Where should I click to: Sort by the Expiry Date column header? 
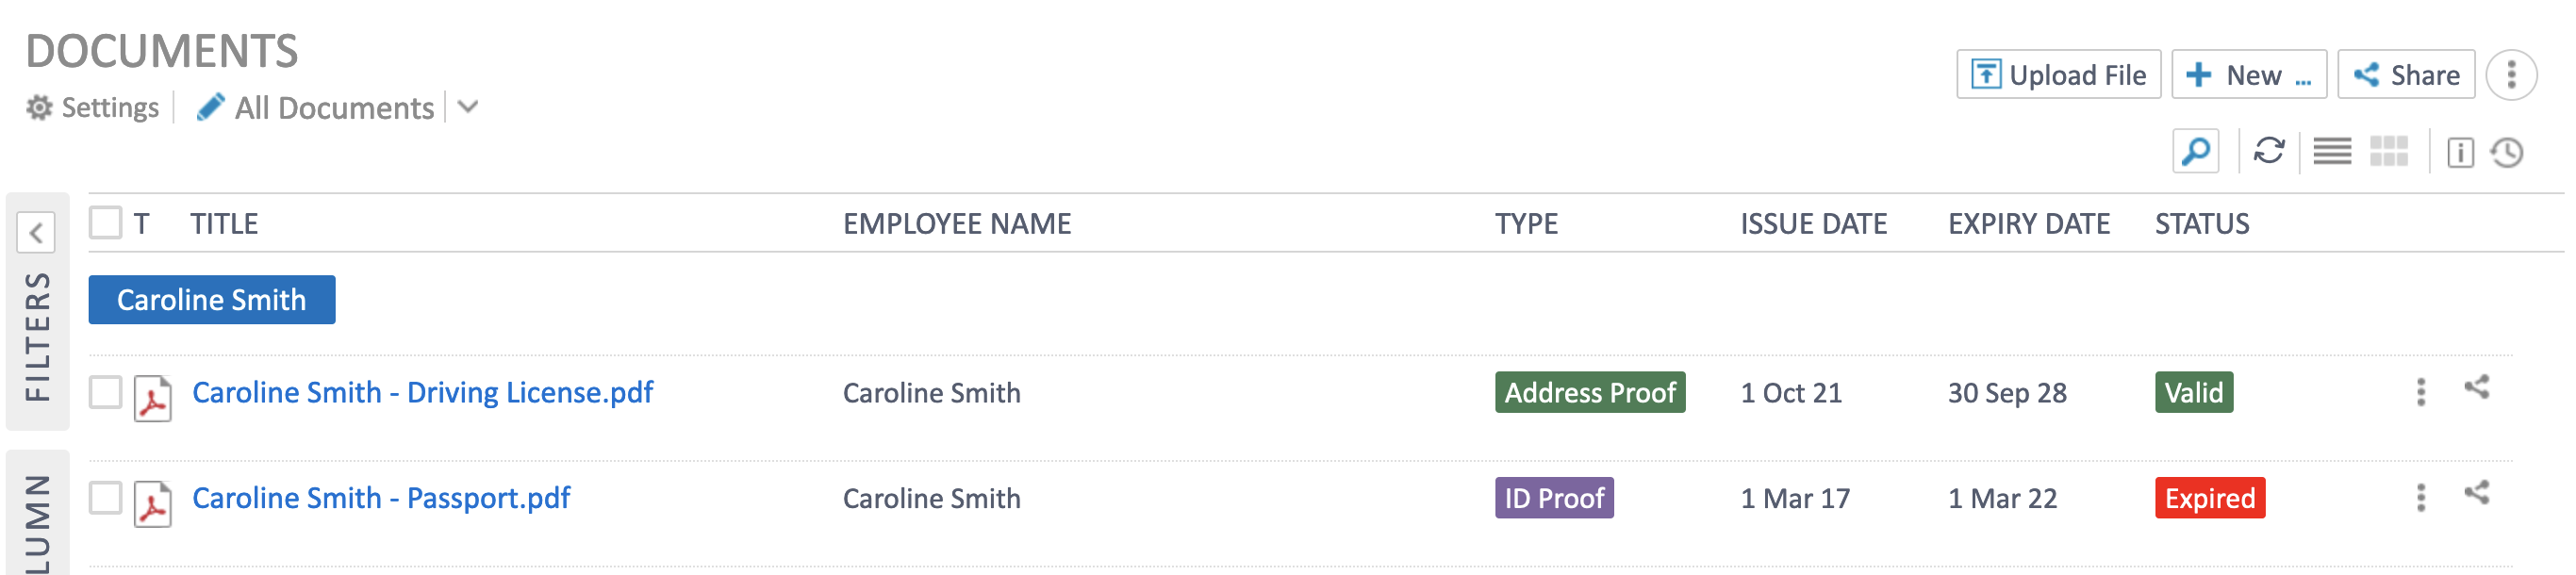(x=2028, y=224)
